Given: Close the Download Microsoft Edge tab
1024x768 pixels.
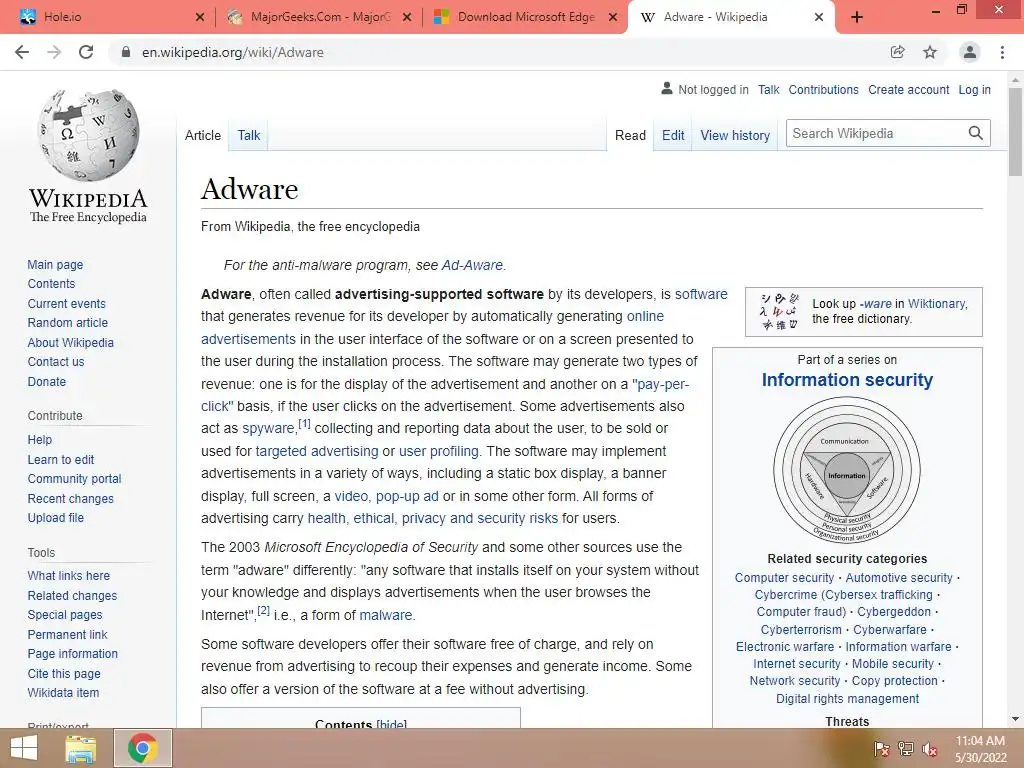Looking at the screenshot, I should [613, 18].
